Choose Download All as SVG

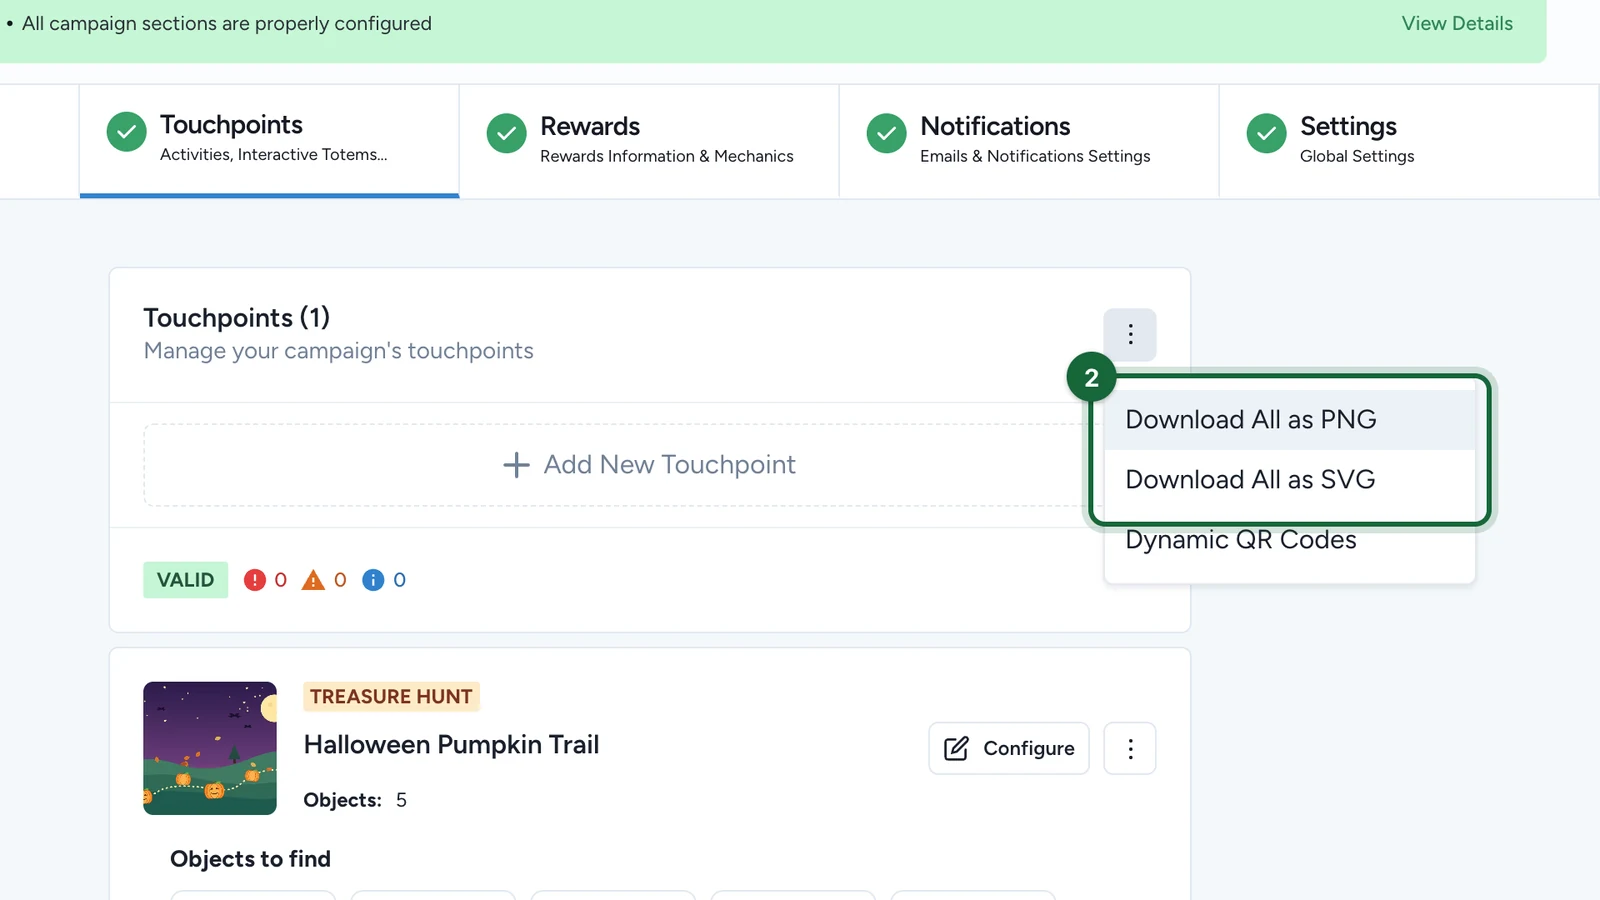click(1289, 480)
